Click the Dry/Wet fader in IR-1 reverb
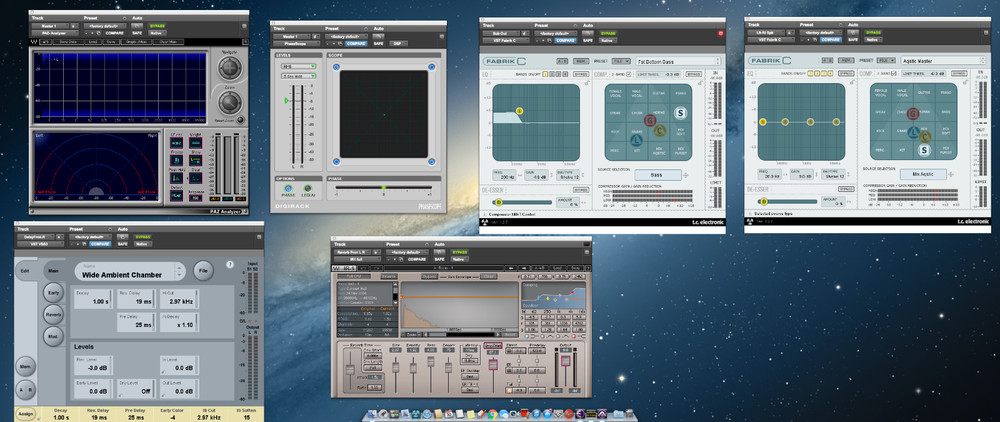The height and width of the screenshot is (422, 1000). [x=493, y=365]
